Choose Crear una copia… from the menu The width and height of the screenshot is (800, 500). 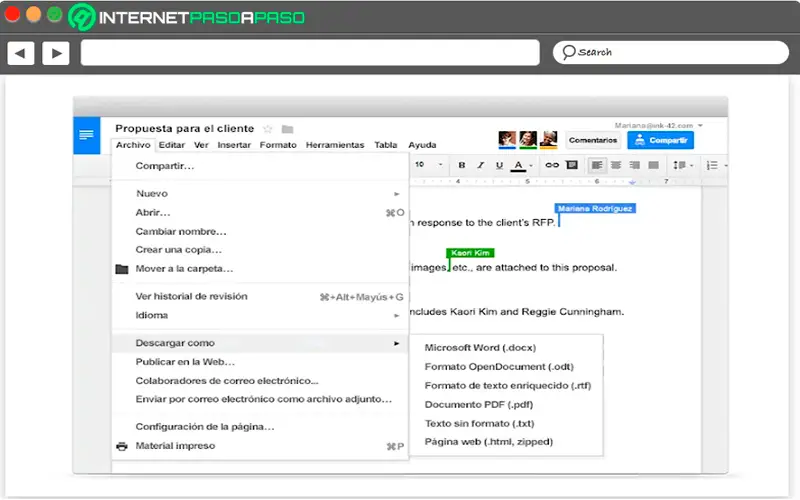tap(260, 249)
